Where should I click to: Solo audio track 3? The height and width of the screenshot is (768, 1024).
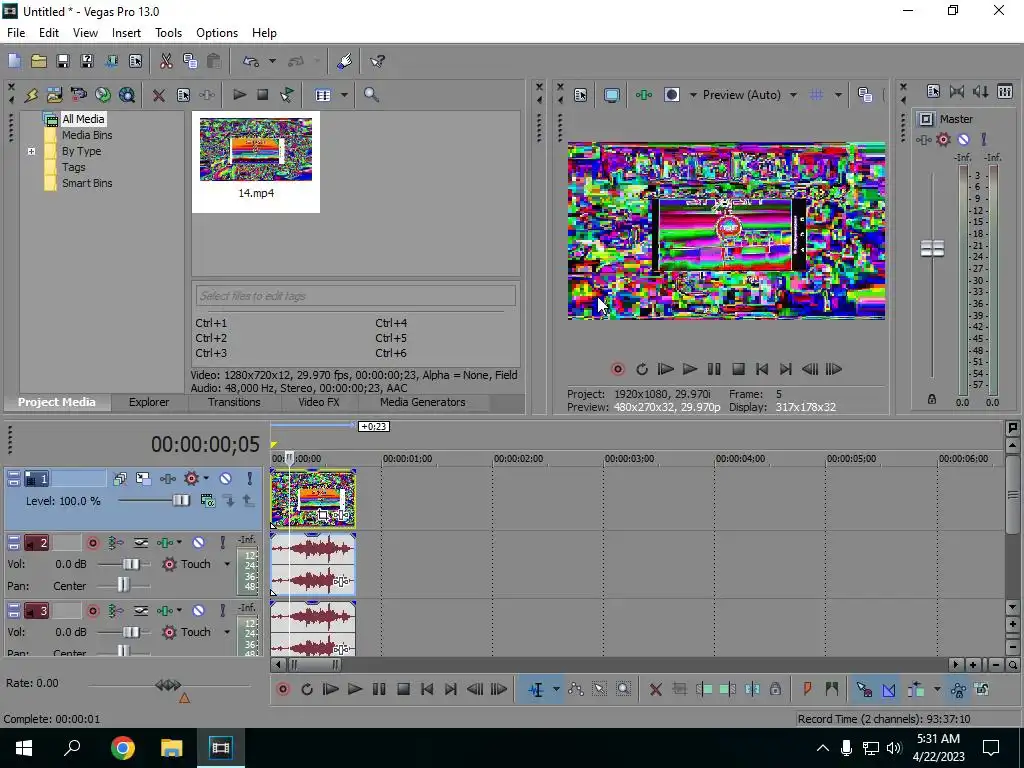[x=223, y=611]
